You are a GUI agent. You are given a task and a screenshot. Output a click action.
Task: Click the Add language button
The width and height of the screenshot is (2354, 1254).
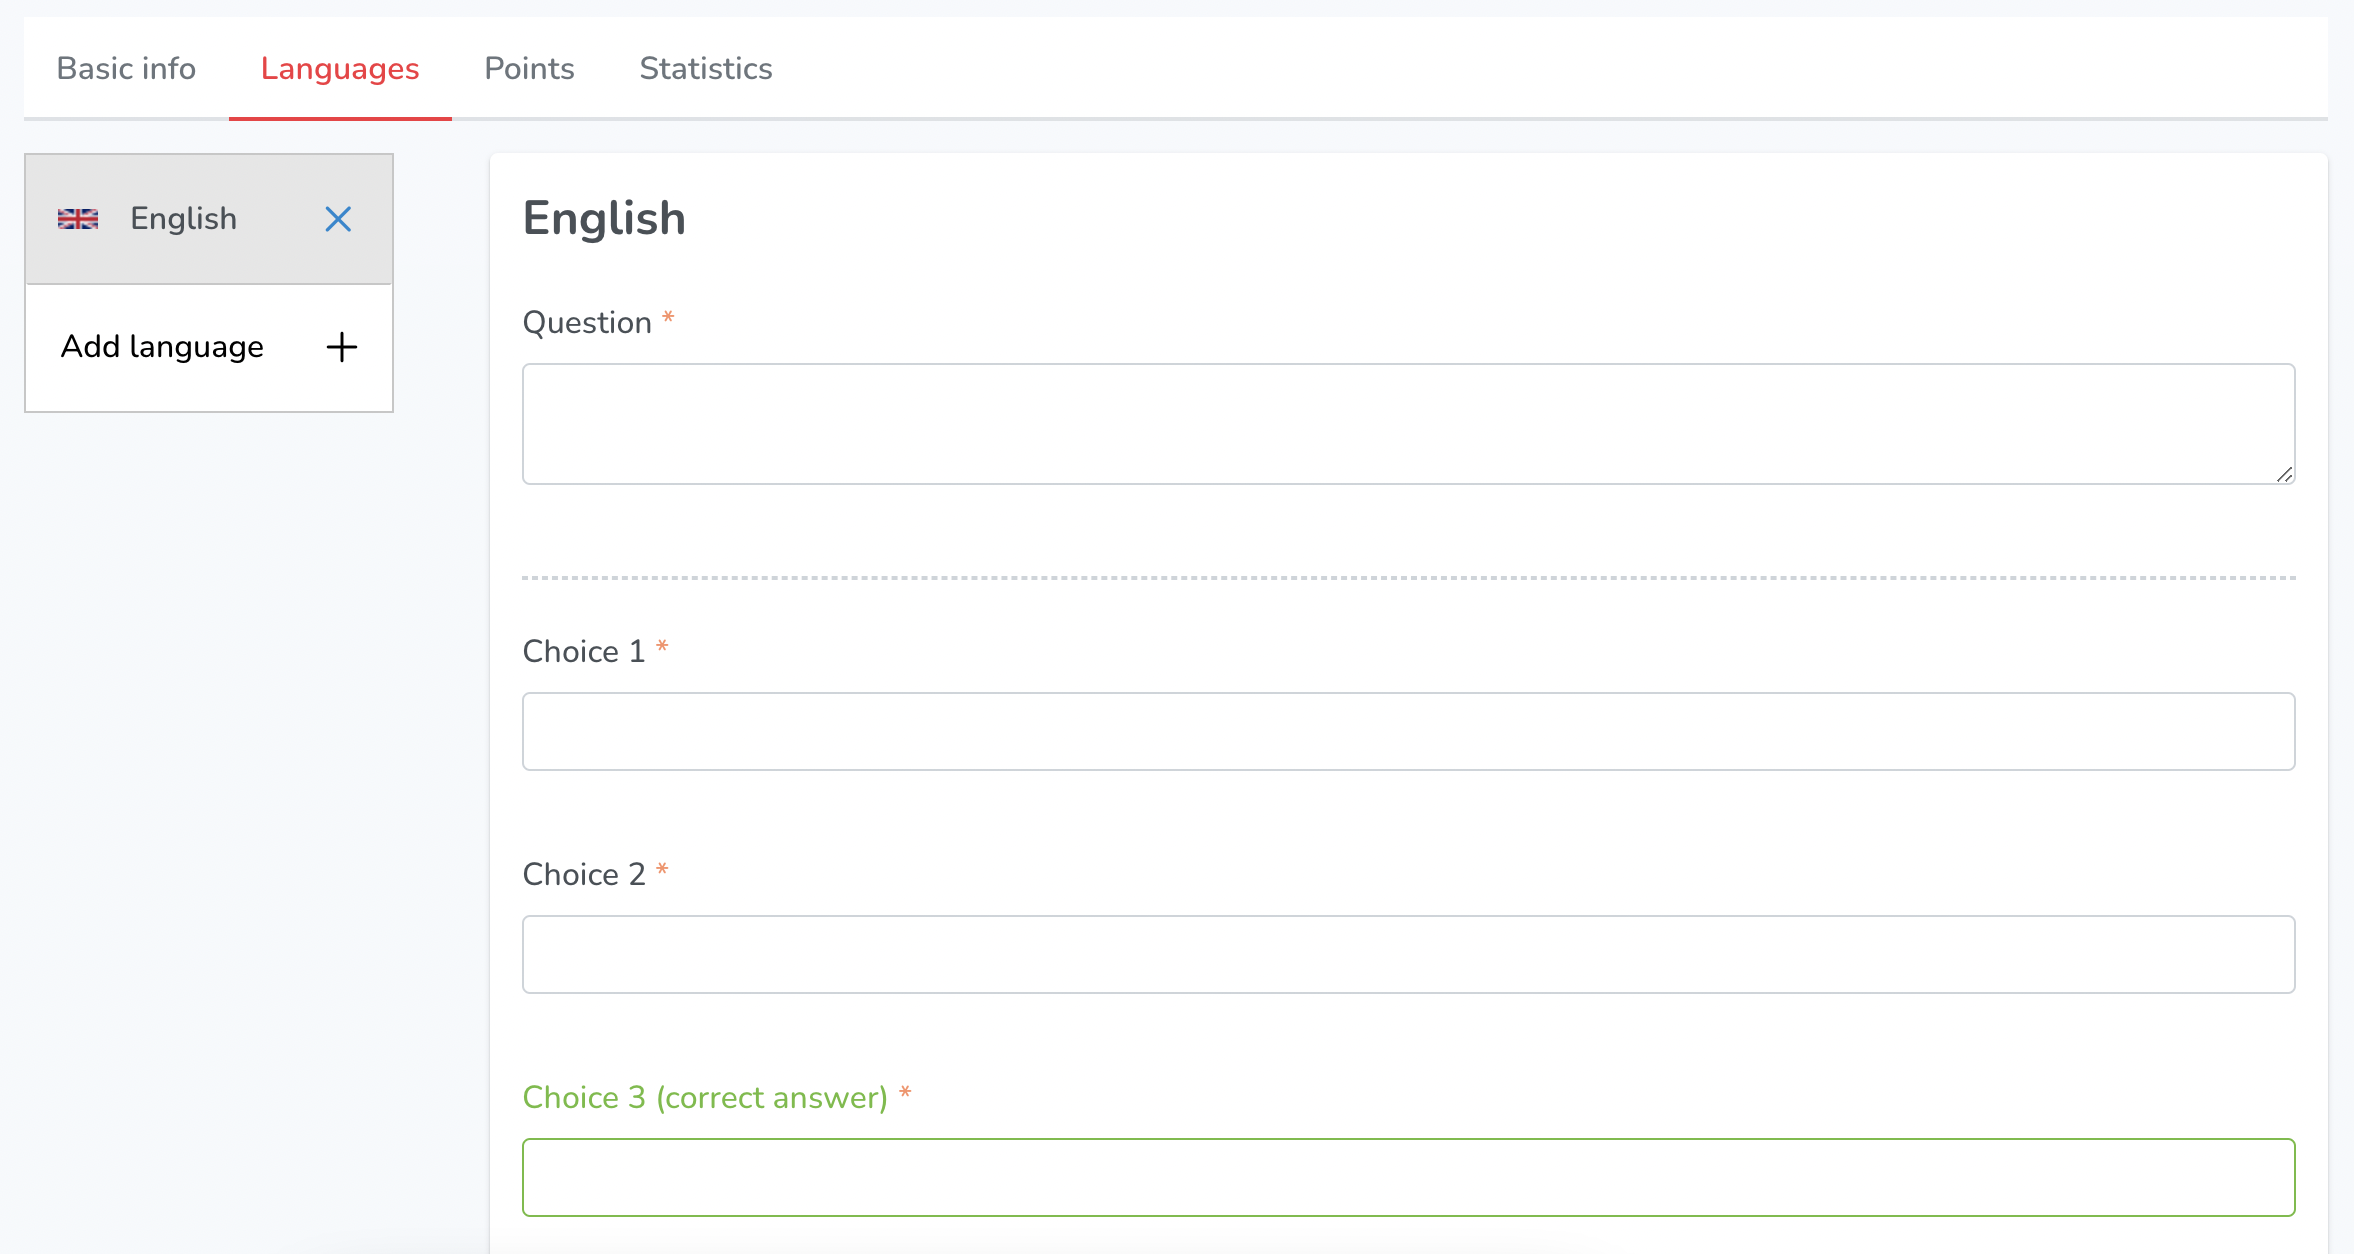(x=163, y=347)
